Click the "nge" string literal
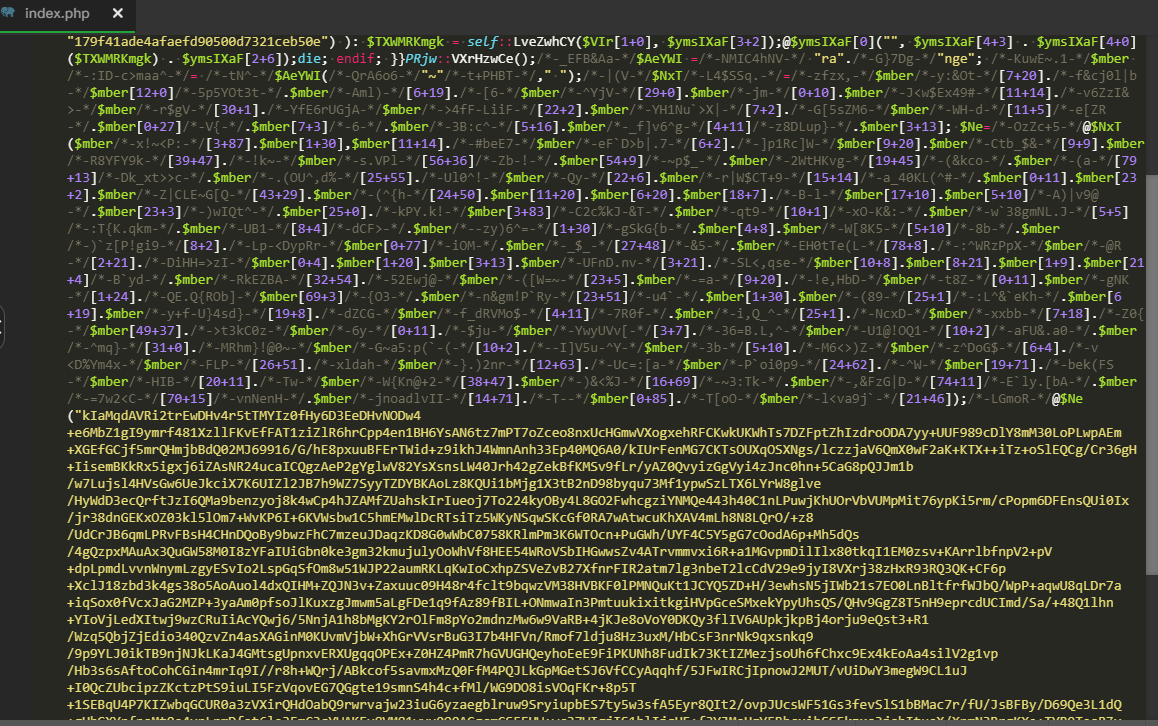This screenshot has height=726, width=1158. [x=955, y=59]
